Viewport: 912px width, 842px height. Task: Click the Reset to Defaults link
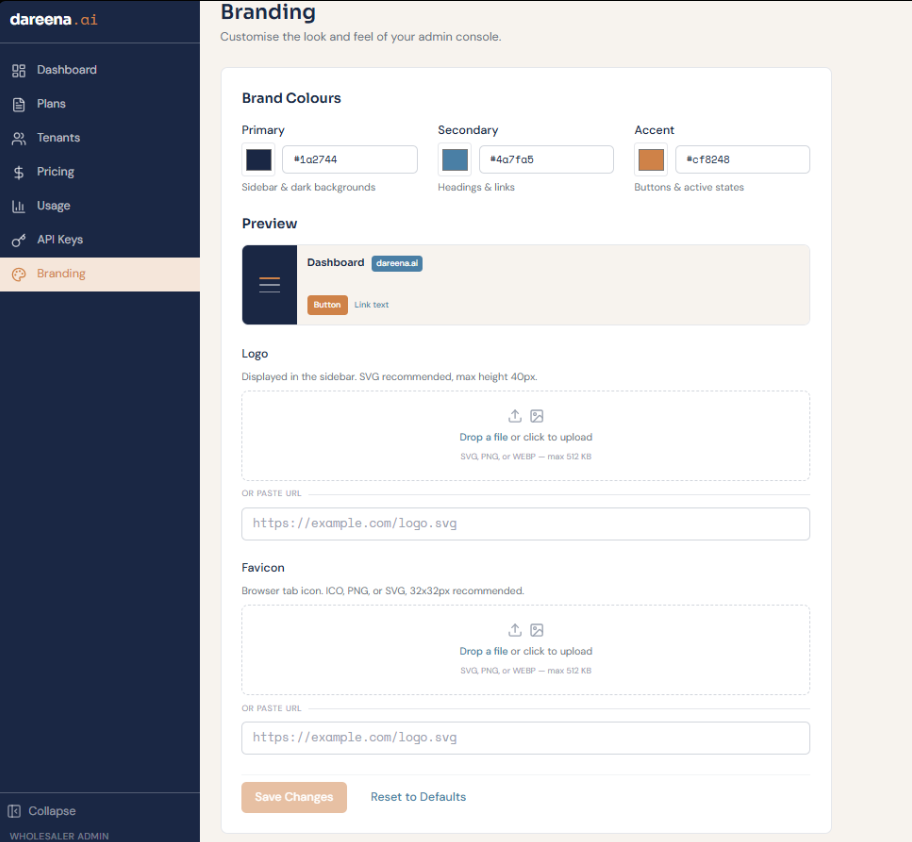[x=418, y=797]
